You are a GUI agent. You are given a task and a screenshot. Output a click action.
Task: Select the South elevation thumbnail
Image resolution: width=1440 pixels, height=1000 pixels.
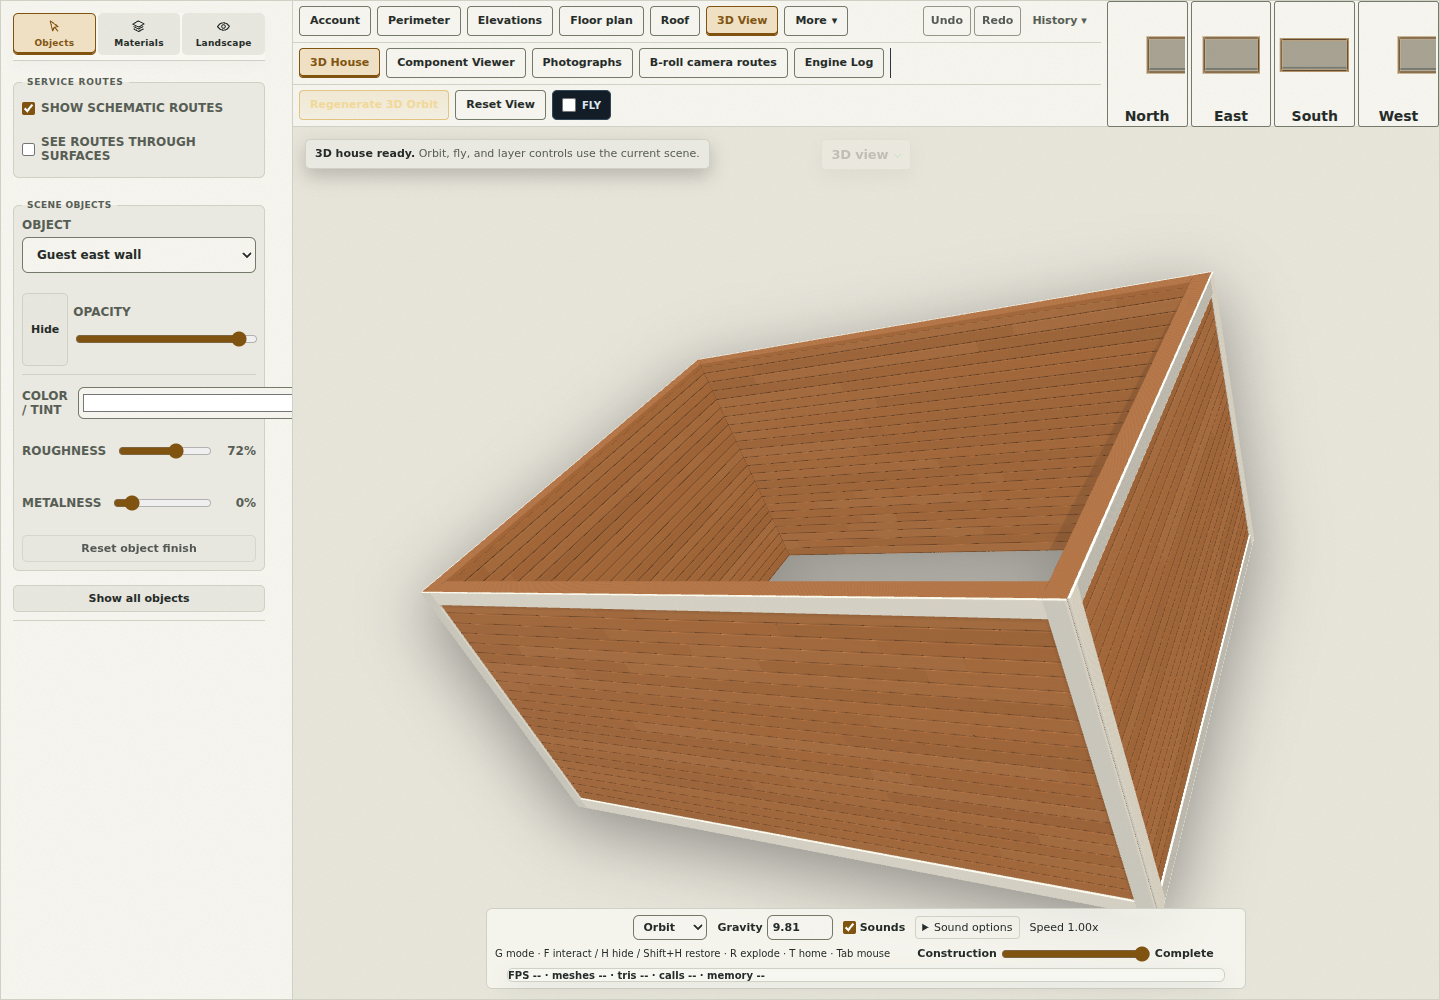[x=1314, y=64]
